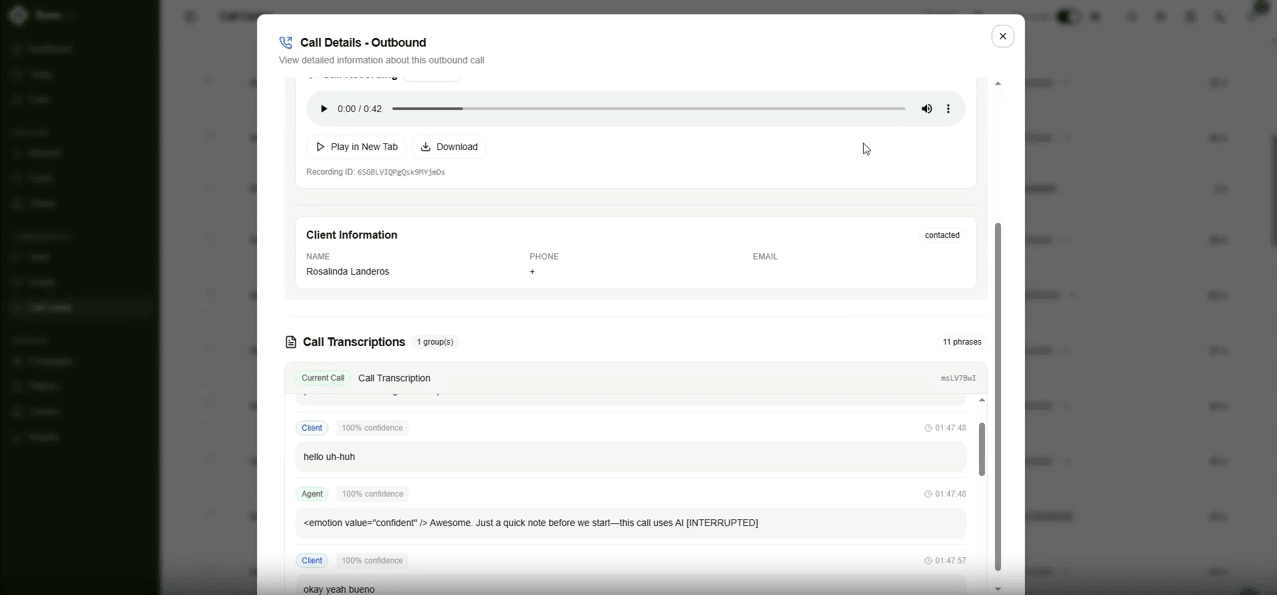The width and height of the screenshot is (1277, 595).
Task: Mute the recording volume speaker icon
Action: pyautogui.click(x=927, y=109)
